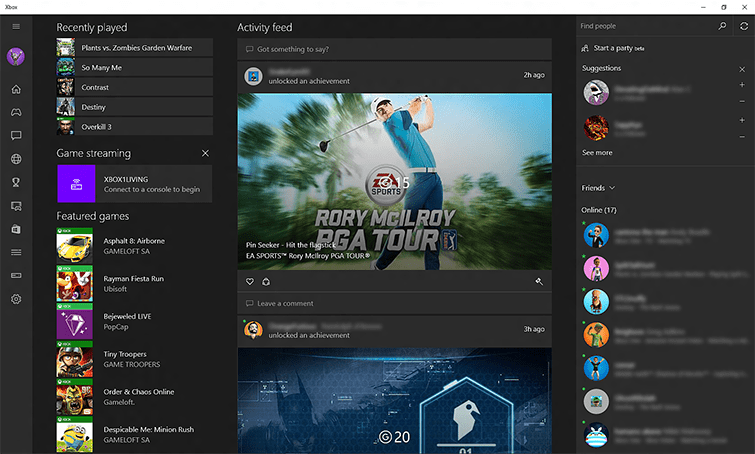755x454 pixels.
Task: Open first suggested friend's shark avatar
Action: click(x=596, y=92)
